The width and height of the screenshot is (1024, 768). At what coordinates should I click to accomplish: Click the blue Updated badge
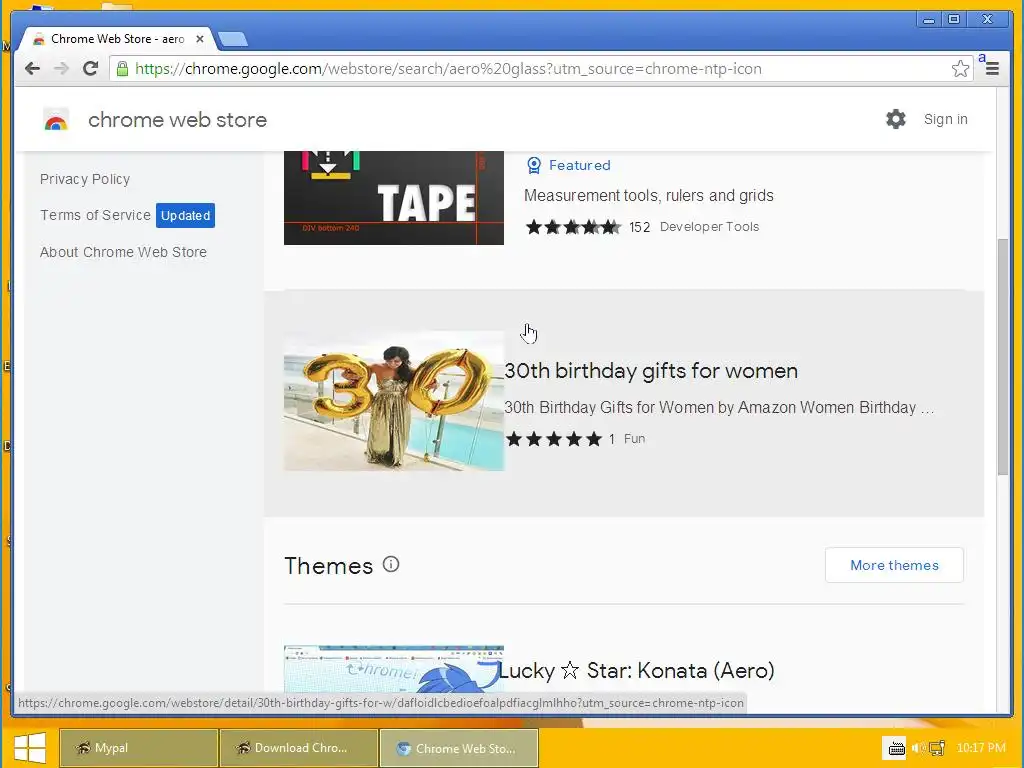pyautogui.click(x=185, y=216)
